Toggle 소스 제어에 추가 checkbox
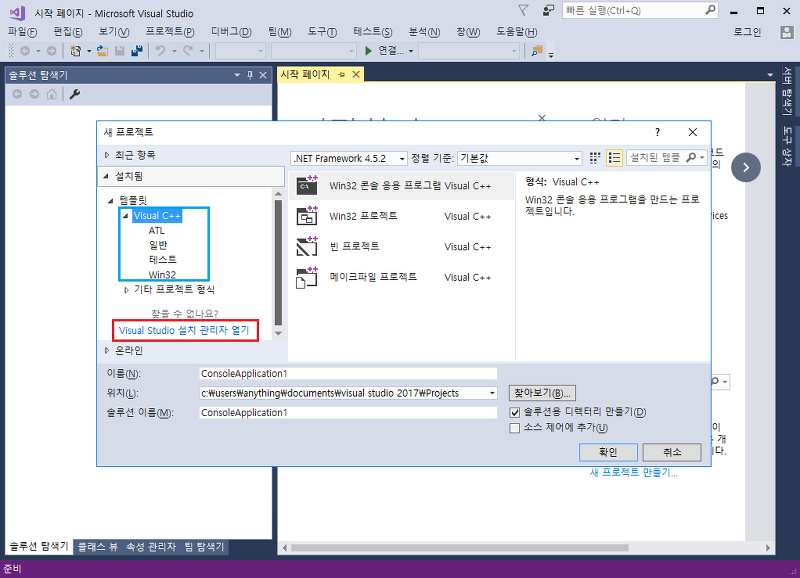The height and width of the screenshot is (578, 800). [514, 428]
